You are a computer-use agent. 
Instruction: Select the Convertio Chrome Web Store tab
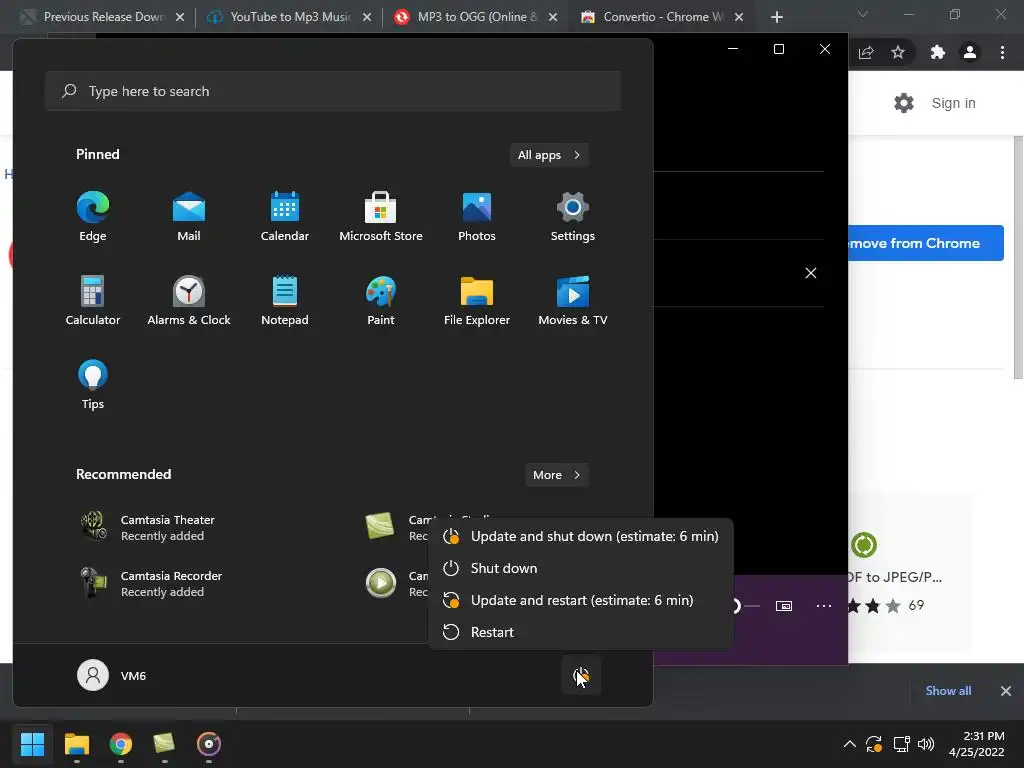click(662, 17)
